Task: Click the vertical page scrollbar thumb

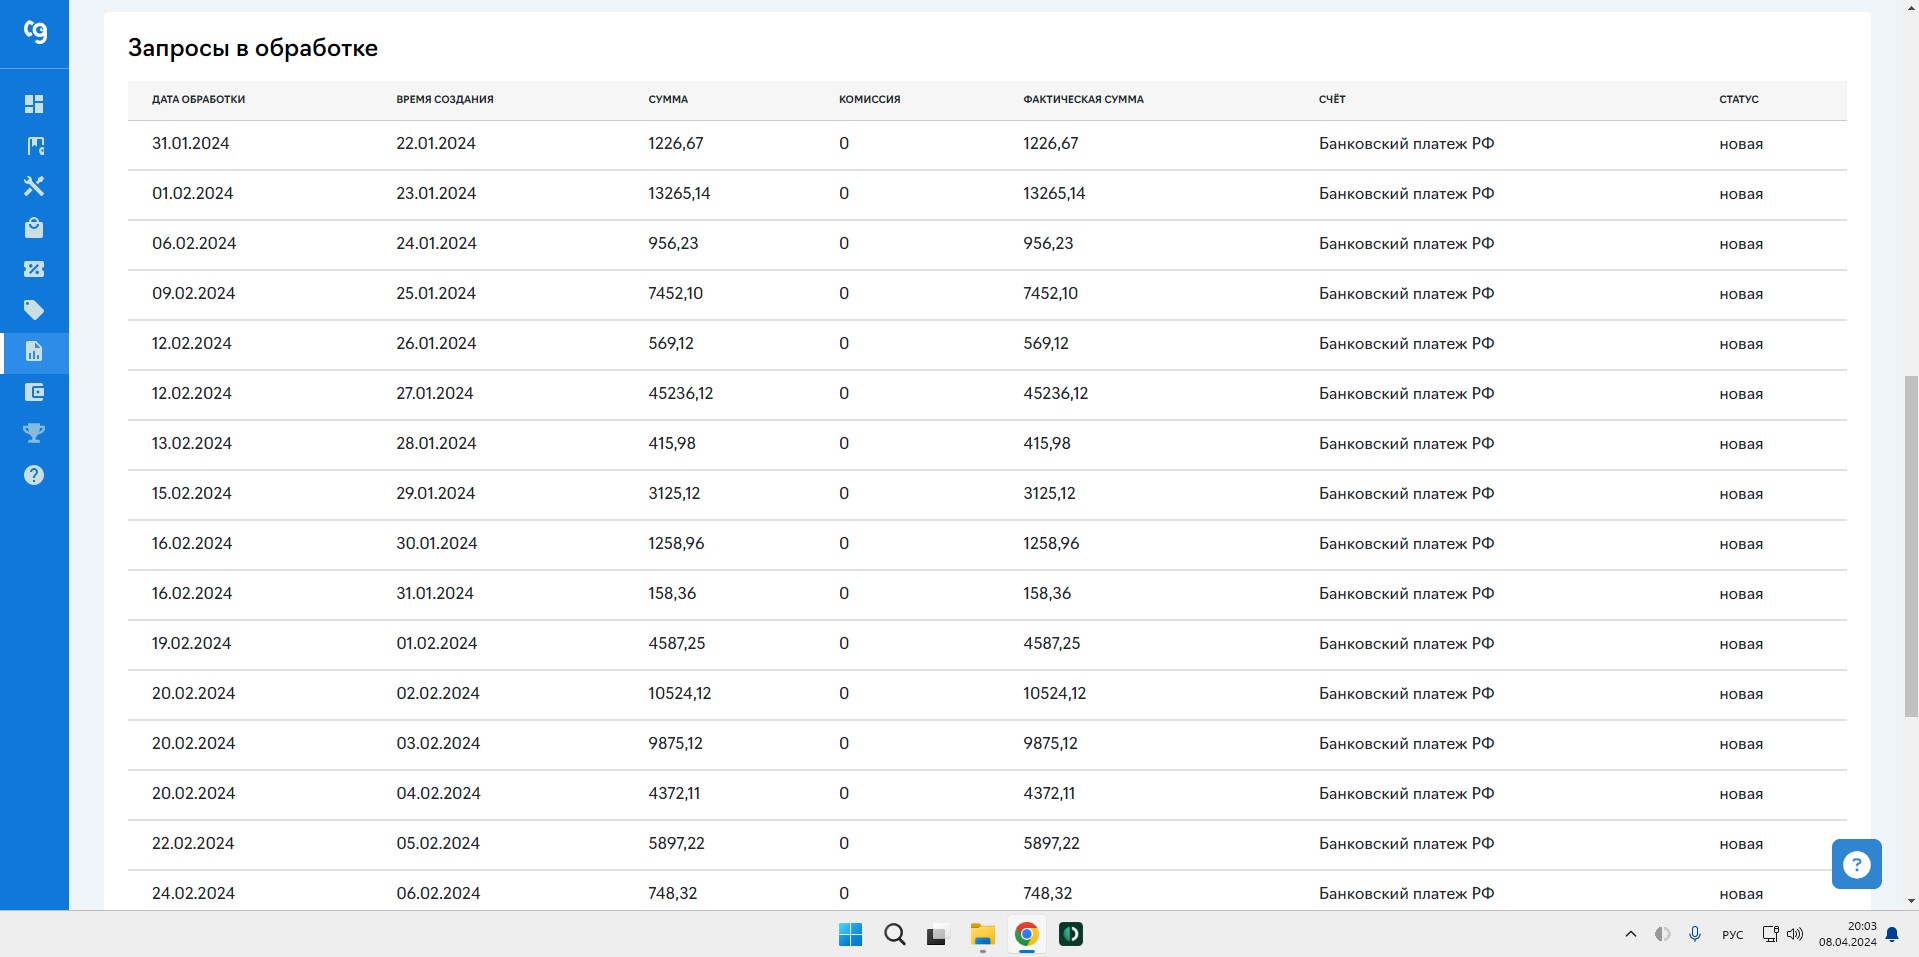Action: [1911, 546]
